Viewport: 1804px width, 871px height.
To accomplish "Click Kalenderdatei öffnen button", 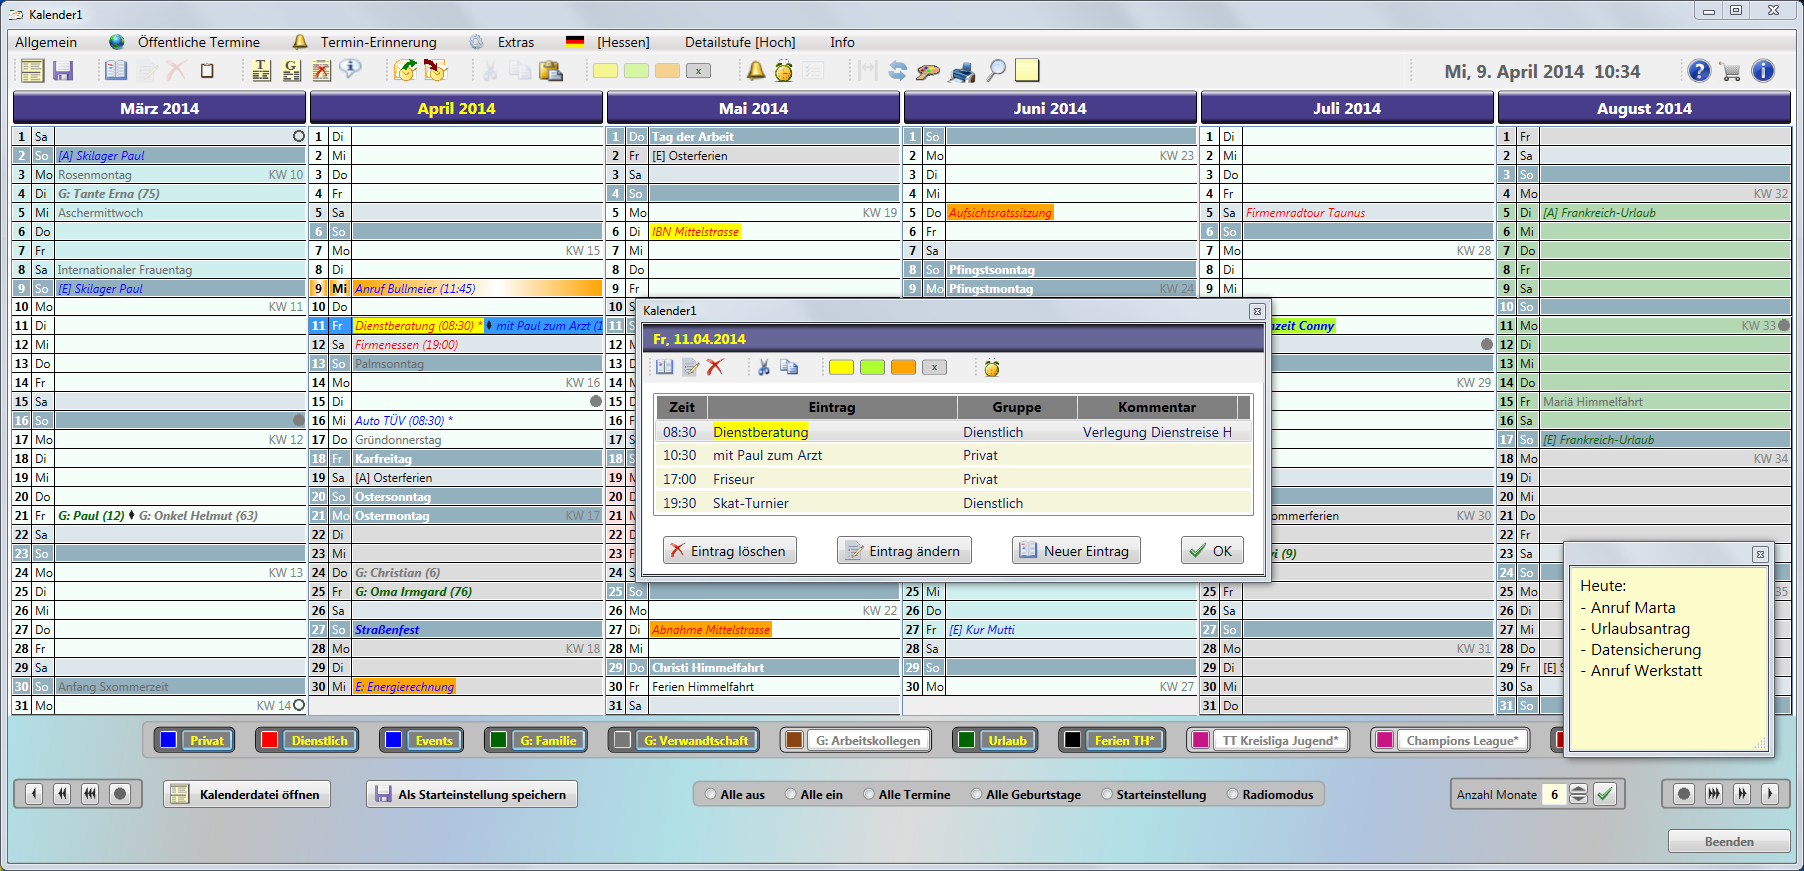I will pos(247,794).
